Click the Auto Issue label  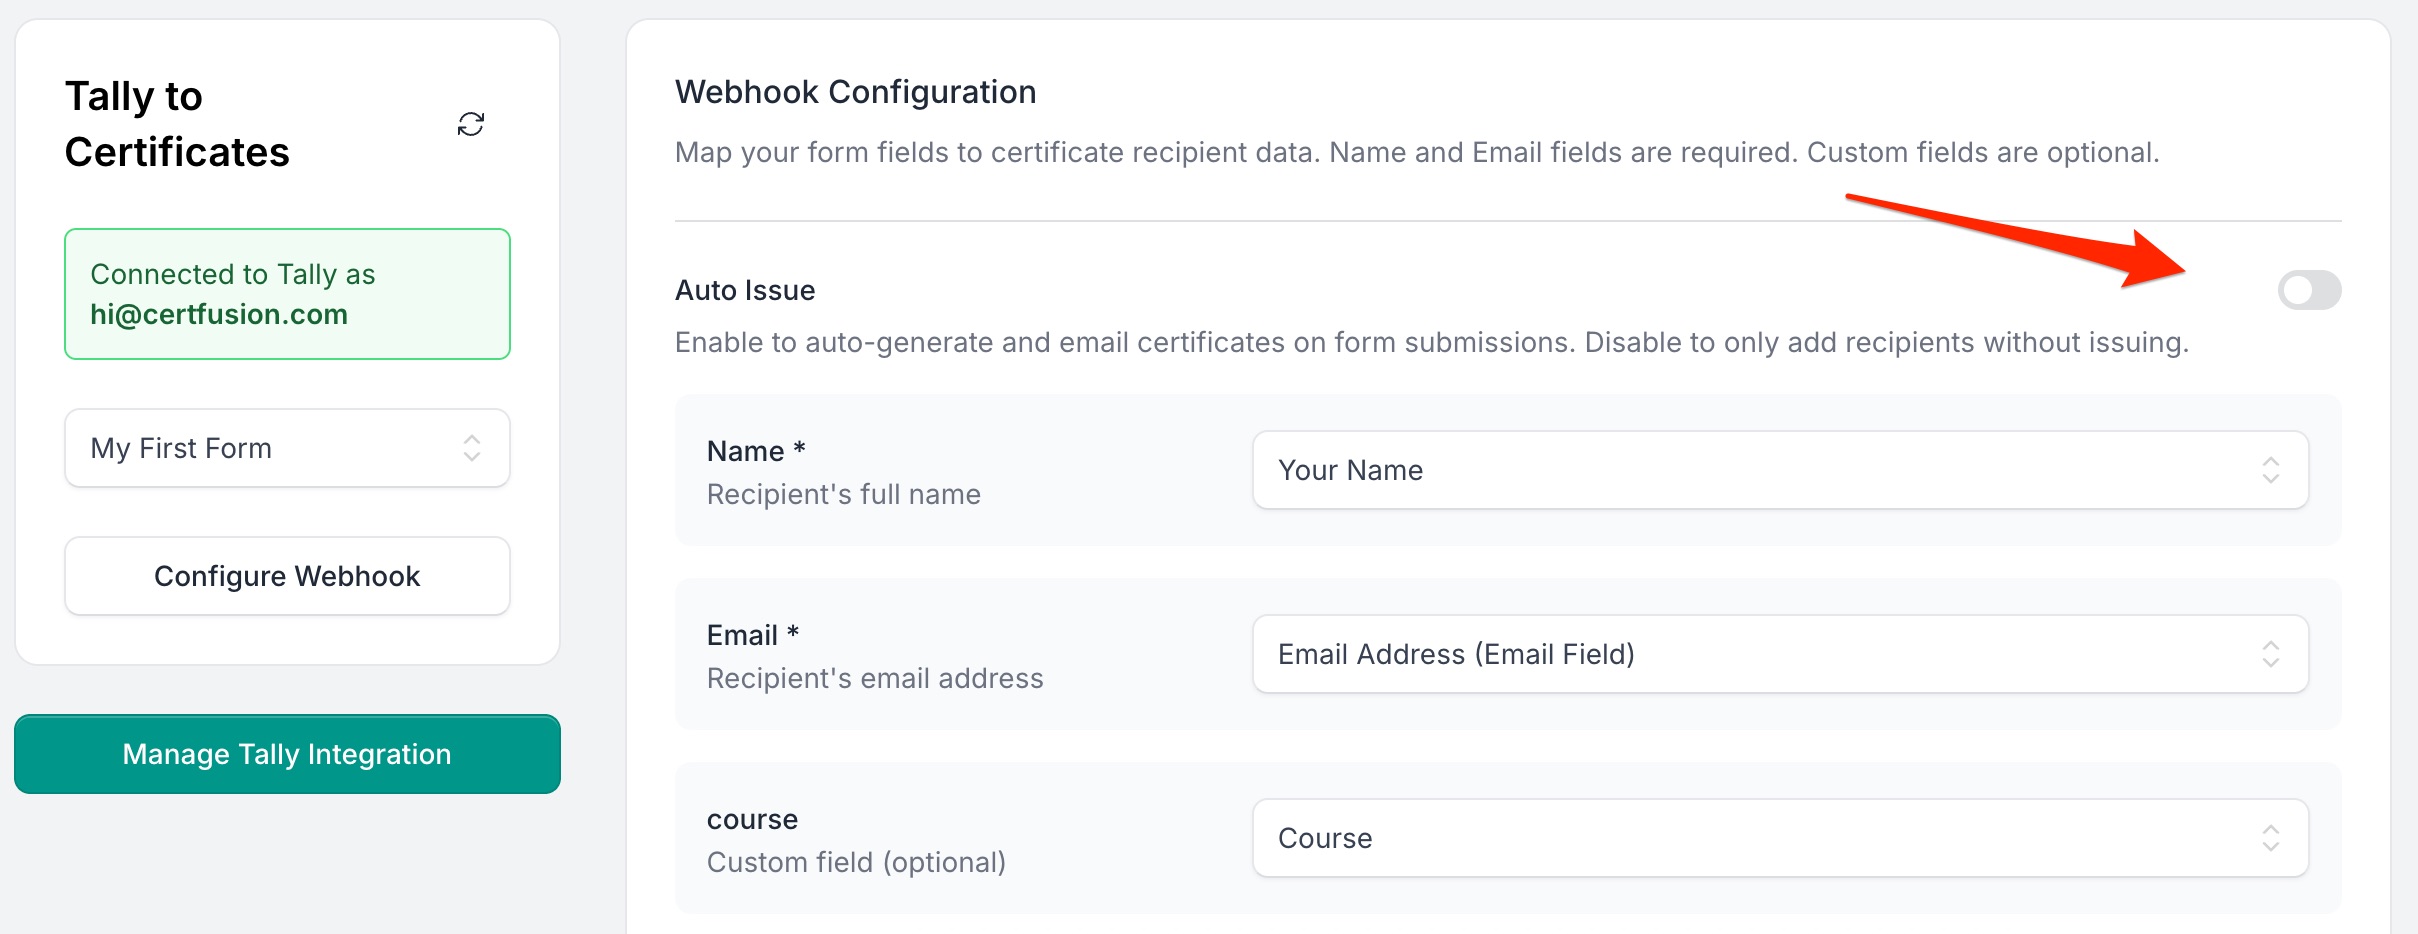coord(745,290)
